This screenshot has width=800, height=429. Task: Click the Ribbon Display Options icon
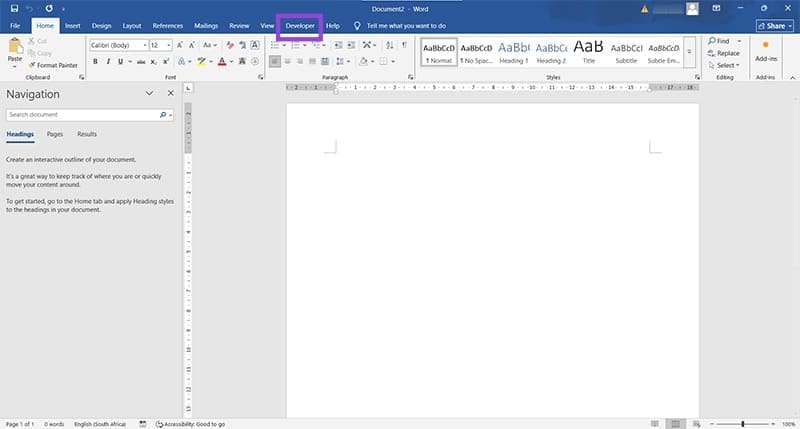[716, 9]
